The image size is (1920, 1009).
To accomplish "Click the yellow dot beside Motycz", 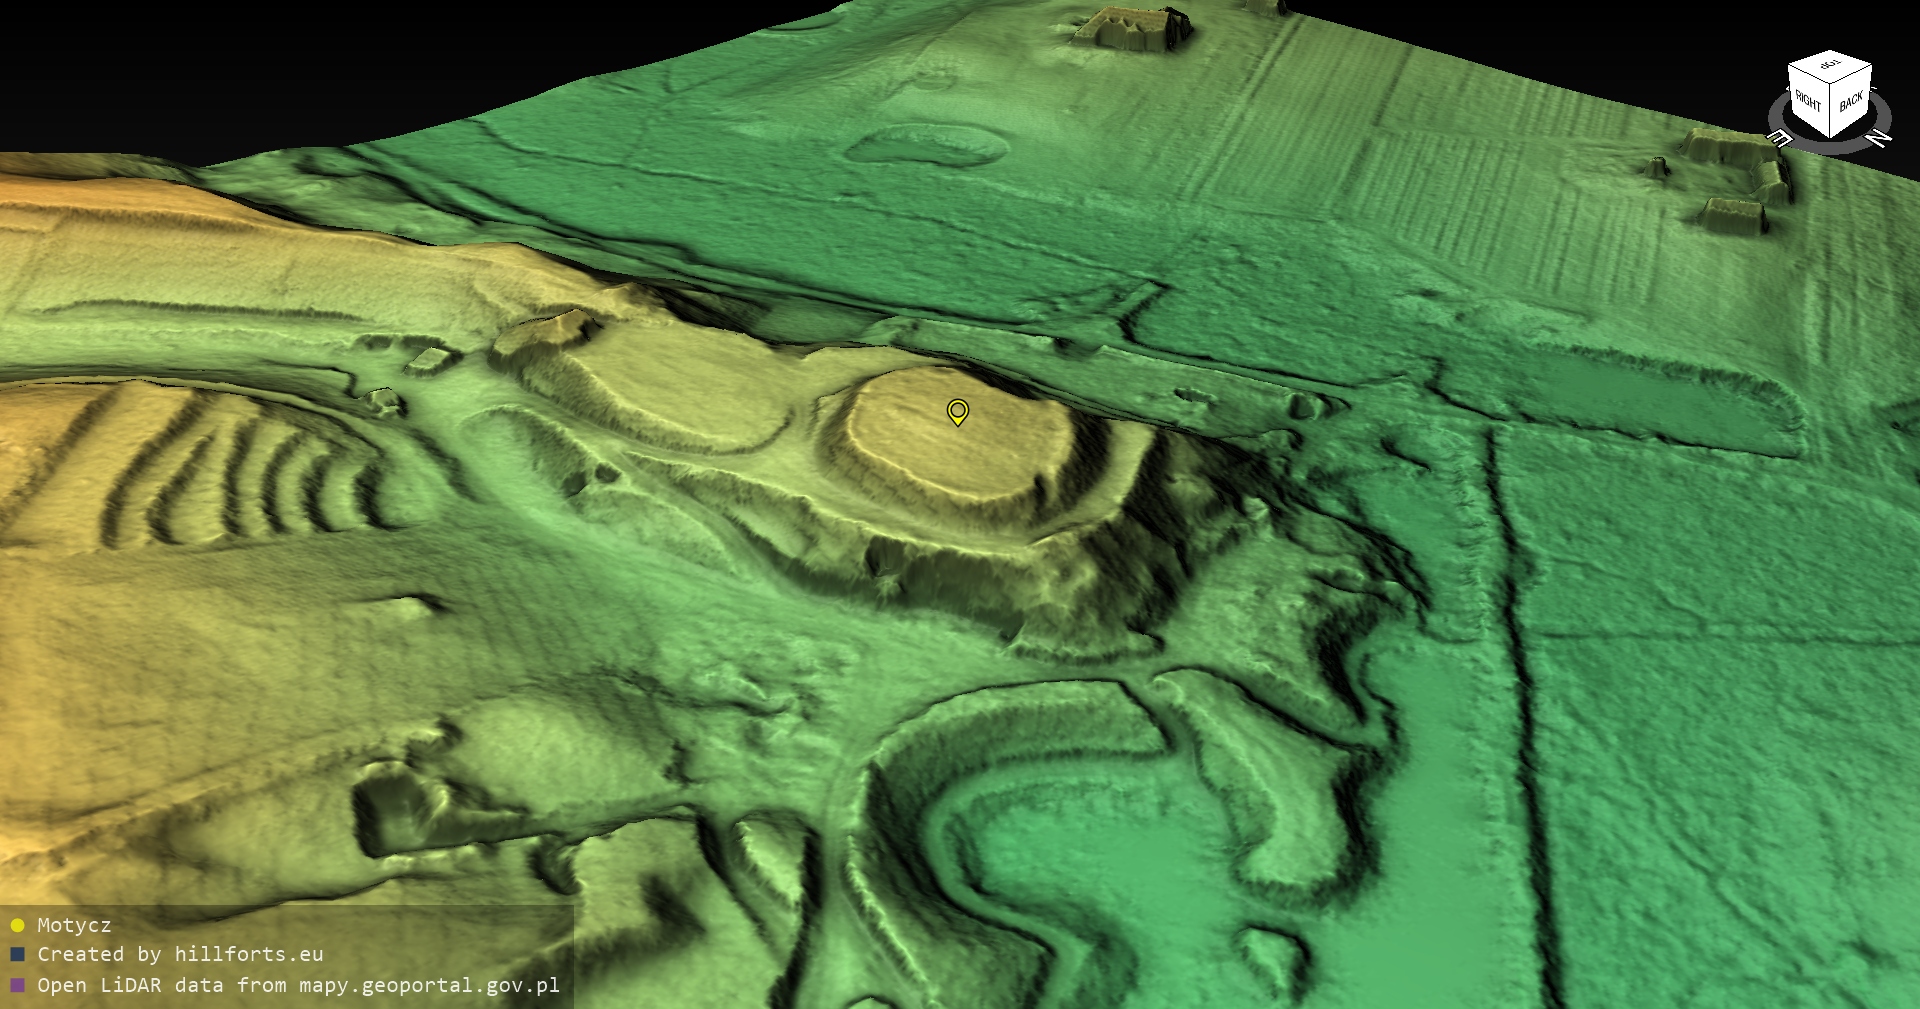I will tap(17, 925).
